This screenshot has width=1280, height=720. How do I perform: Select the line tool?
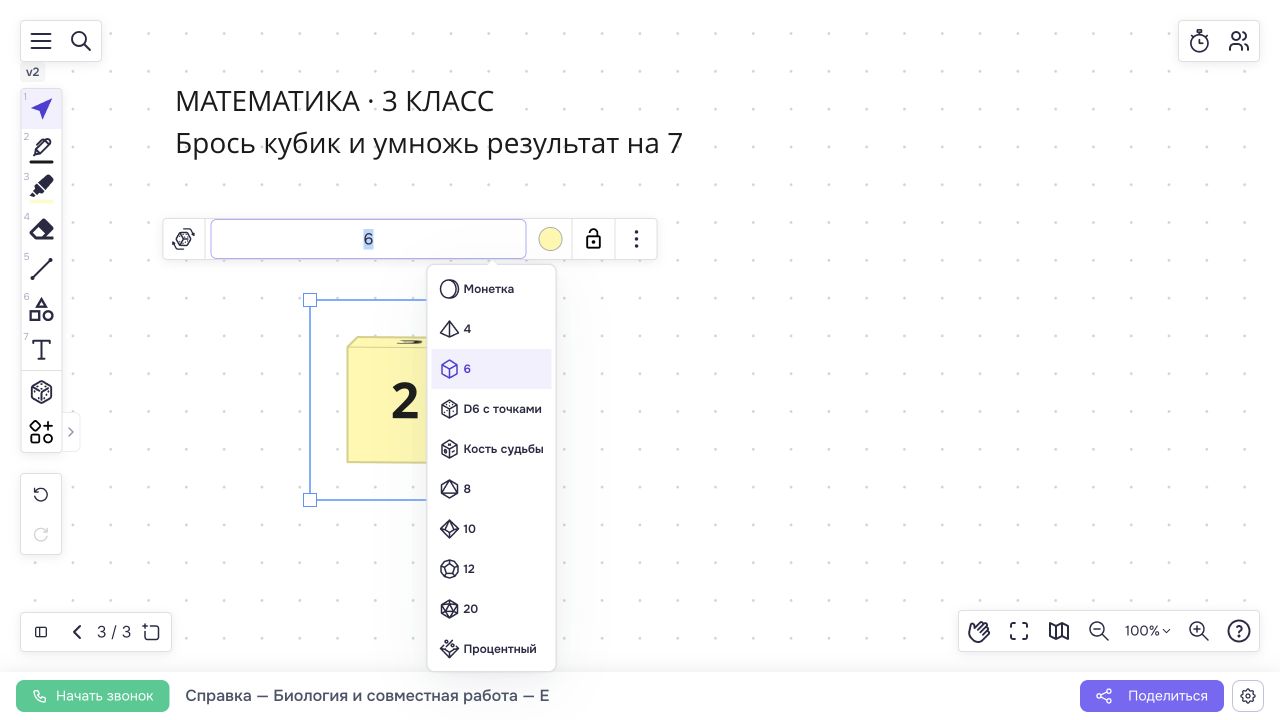click(x=41, y=269)
